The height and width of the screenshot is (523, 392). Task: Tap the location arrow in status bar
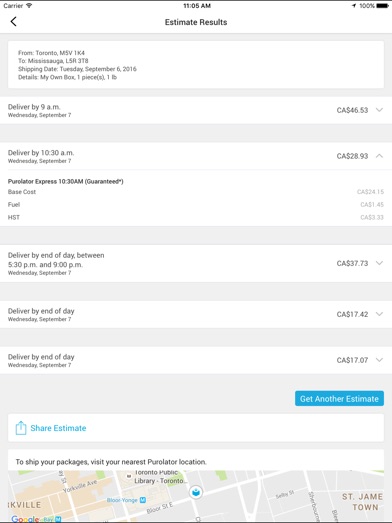tap(354, 6)
